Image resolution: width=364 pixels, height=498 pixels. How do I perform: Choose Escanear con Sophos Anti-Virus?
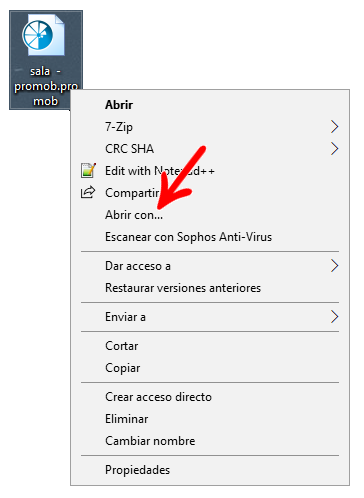click(210, 237)
